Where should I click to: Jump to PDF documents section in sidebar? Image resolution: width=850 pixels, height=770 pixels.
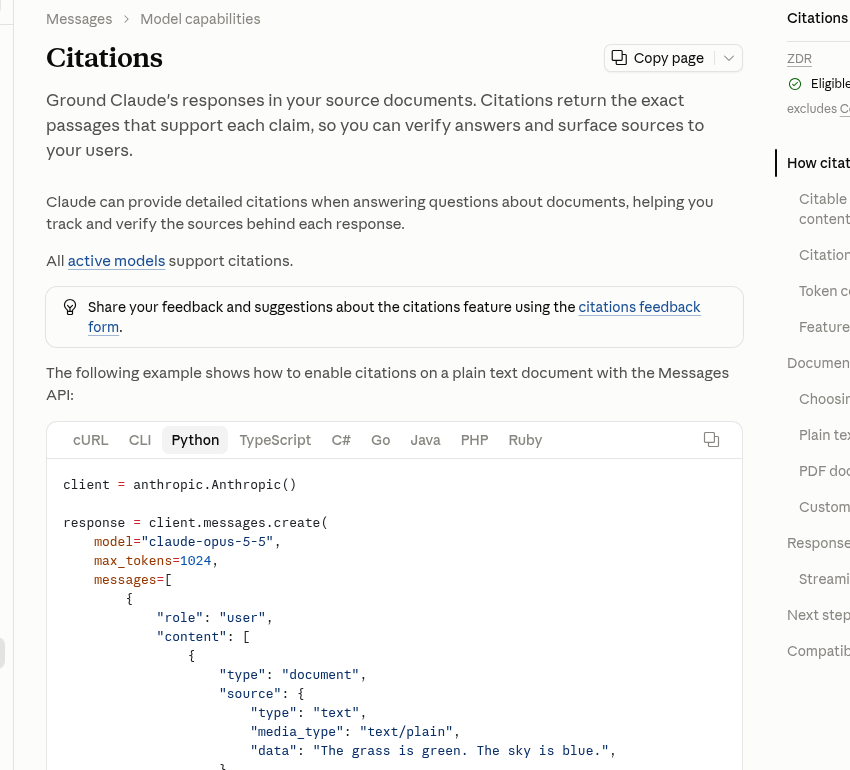(824, 471)
